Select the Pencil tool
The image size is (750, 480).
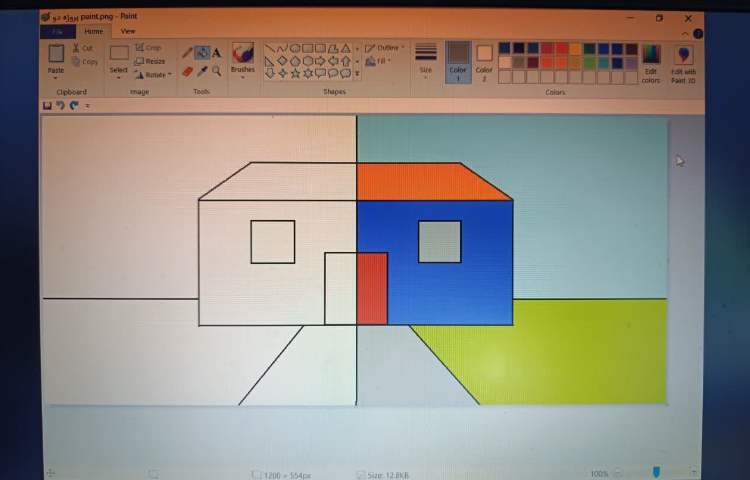tap(187, 53)
